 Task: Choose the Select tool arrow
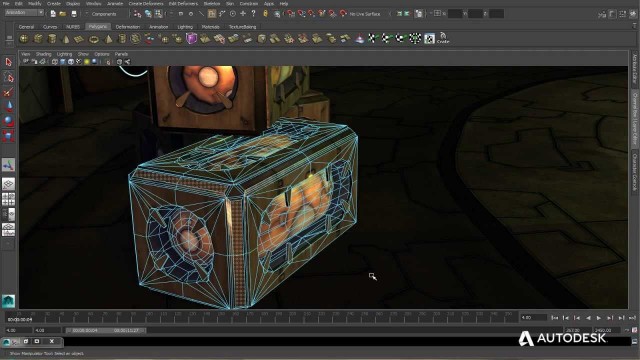pyautogui.click(x=9, y=62)
